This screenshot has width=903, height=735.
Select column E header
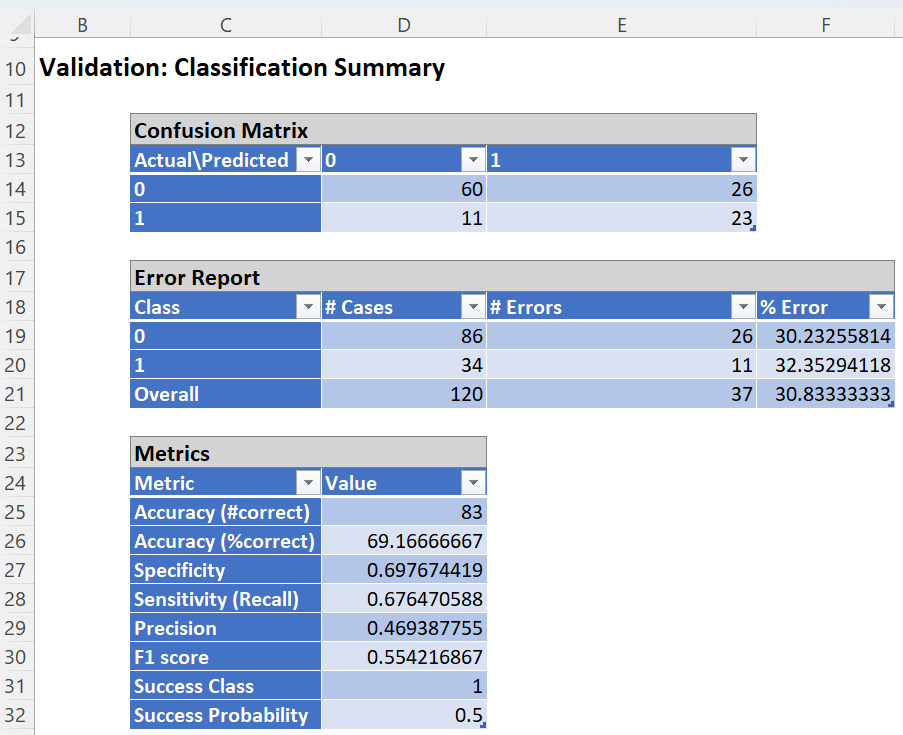point(621,25)
